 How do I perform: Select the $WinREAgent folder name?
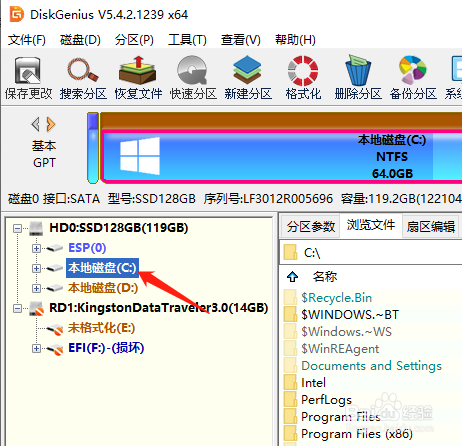pyautogui.click(x=340, y=348)
